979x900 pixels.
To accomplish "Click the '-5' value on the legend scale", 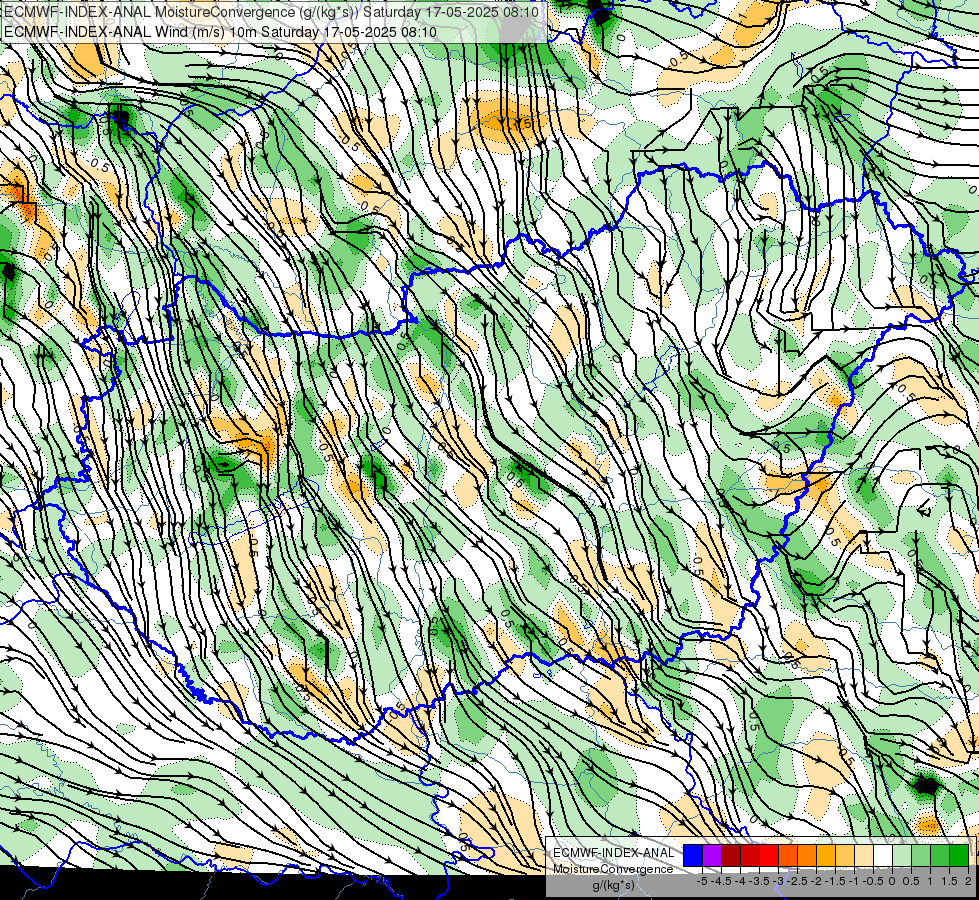I will click(x=702, y=881).
